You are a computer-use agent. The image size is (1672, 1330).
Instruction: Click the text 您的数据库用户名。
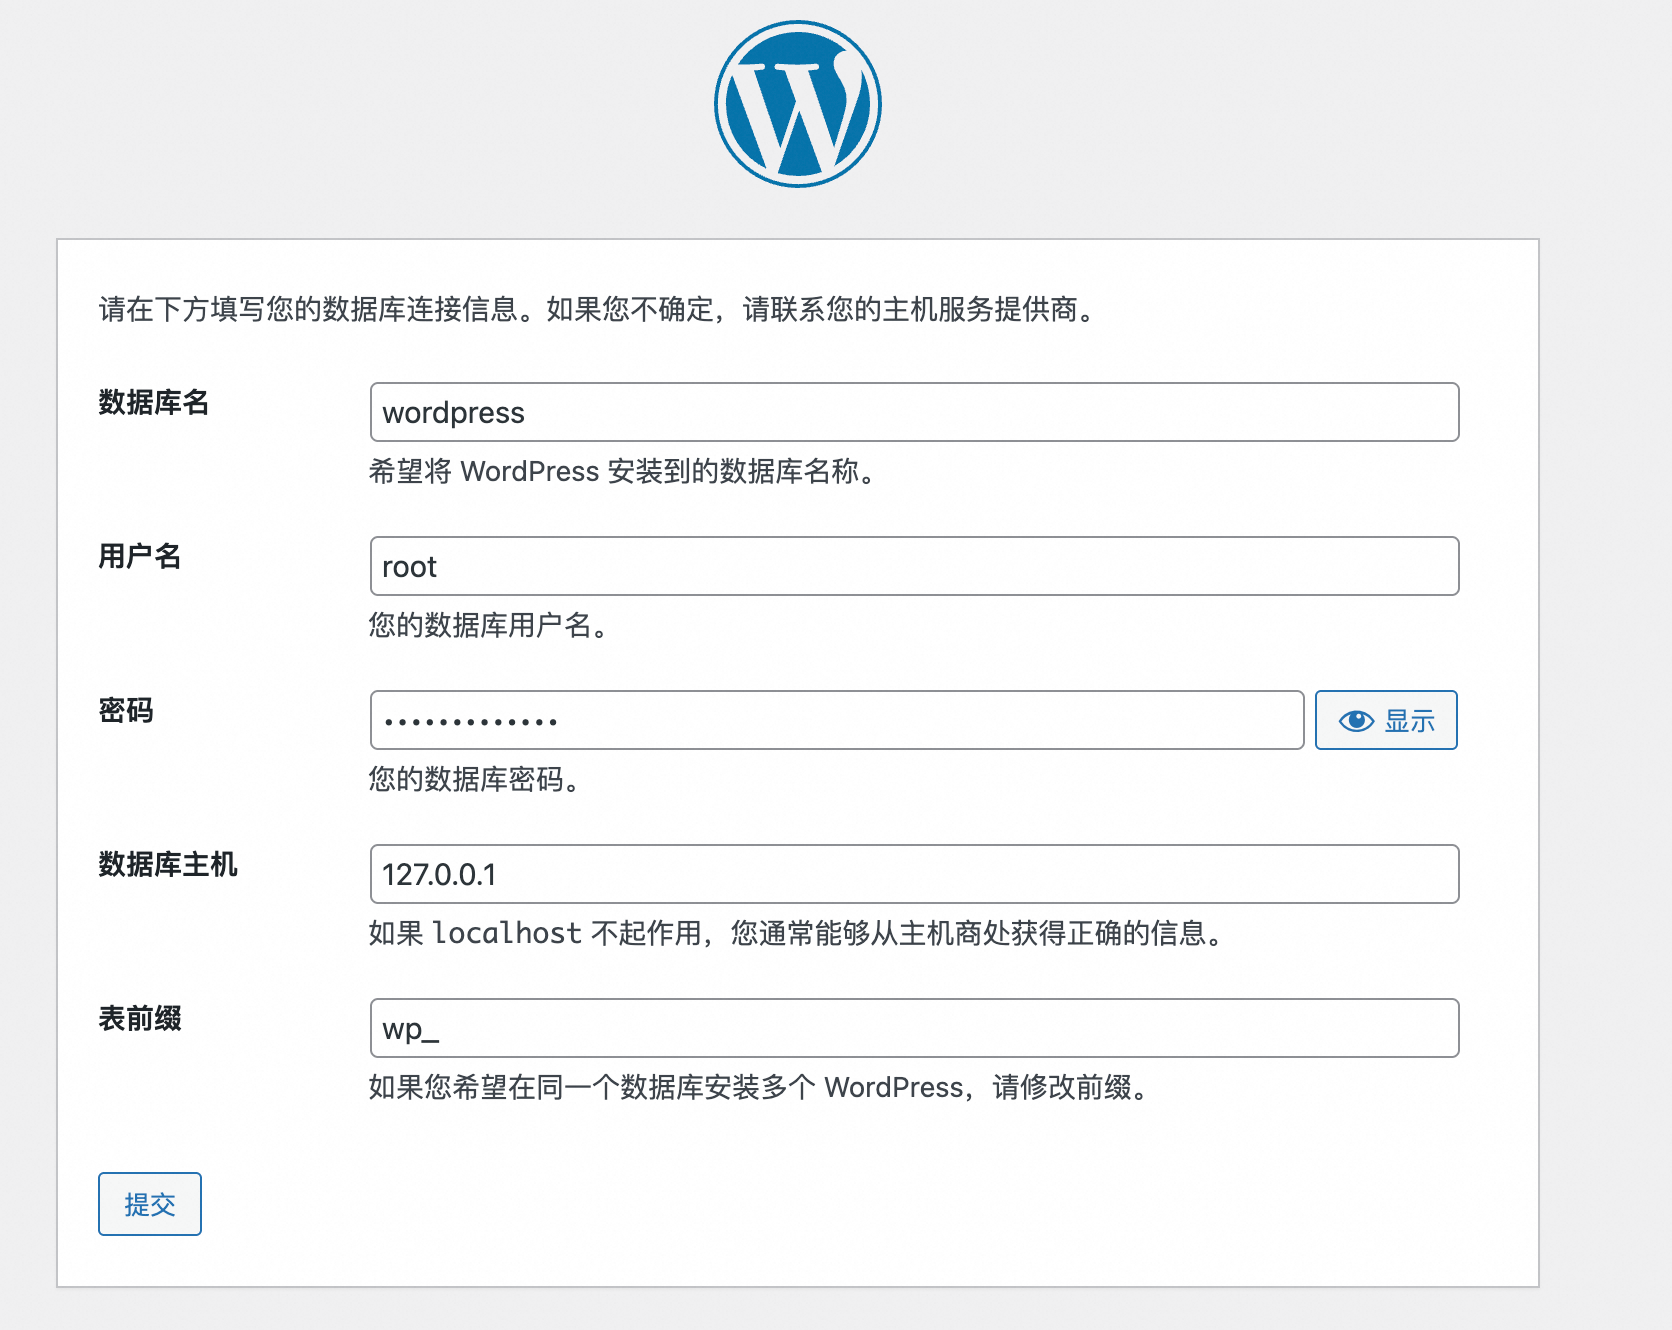point(488,626)
